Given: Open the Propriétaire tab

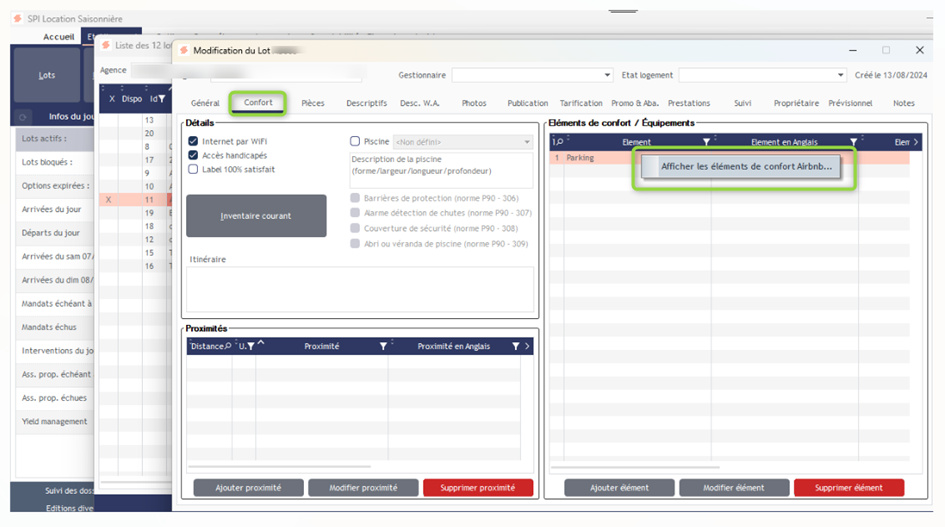Looking at the screenshot, I should click(x=795, y=103).
